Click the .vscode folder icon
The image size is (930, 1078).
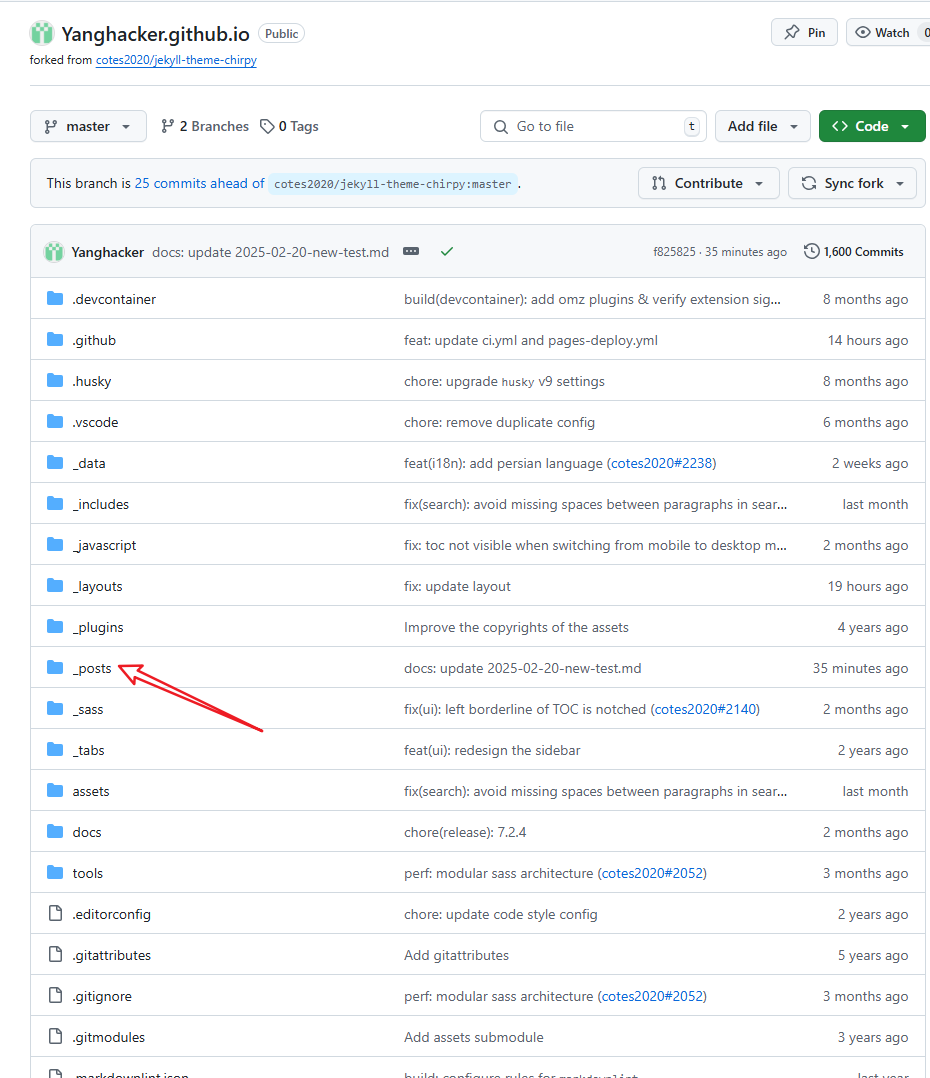point(55,421)
